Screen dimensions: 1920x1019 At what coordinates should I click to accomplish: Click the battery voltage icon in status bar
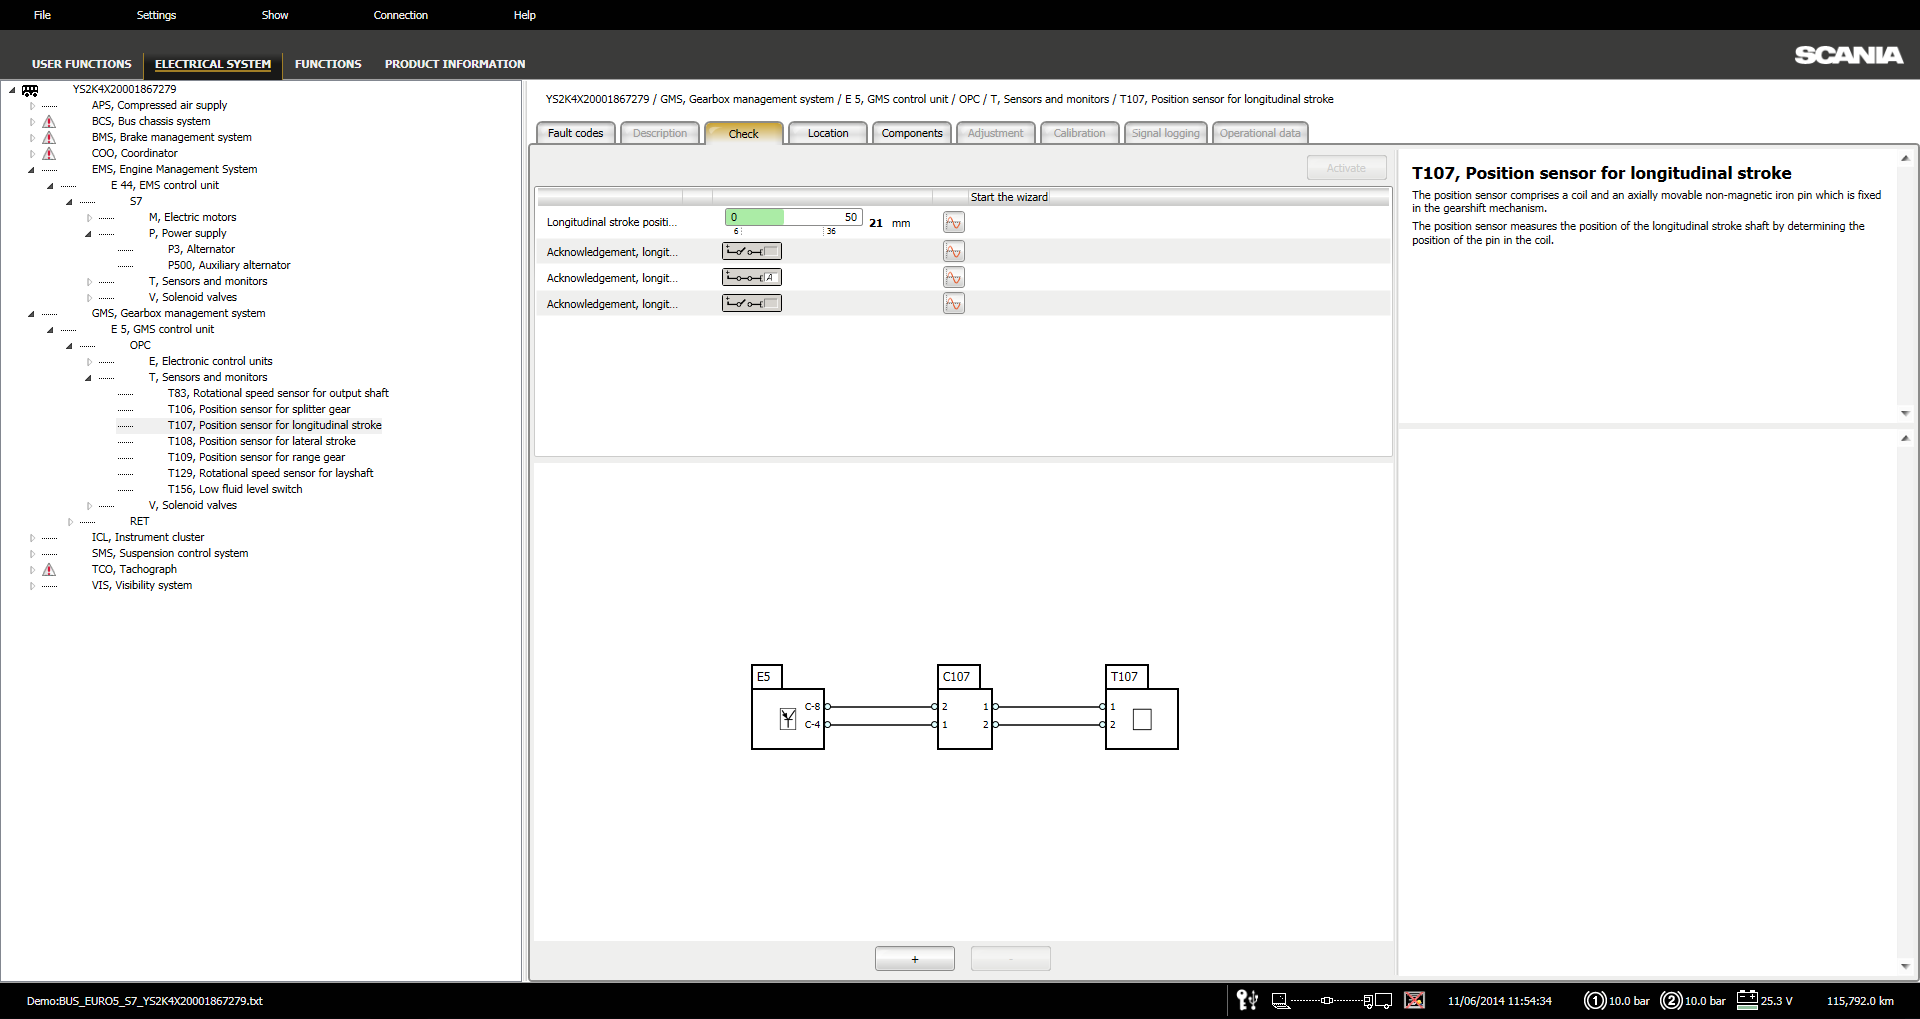click(x=1747, y=1000)
